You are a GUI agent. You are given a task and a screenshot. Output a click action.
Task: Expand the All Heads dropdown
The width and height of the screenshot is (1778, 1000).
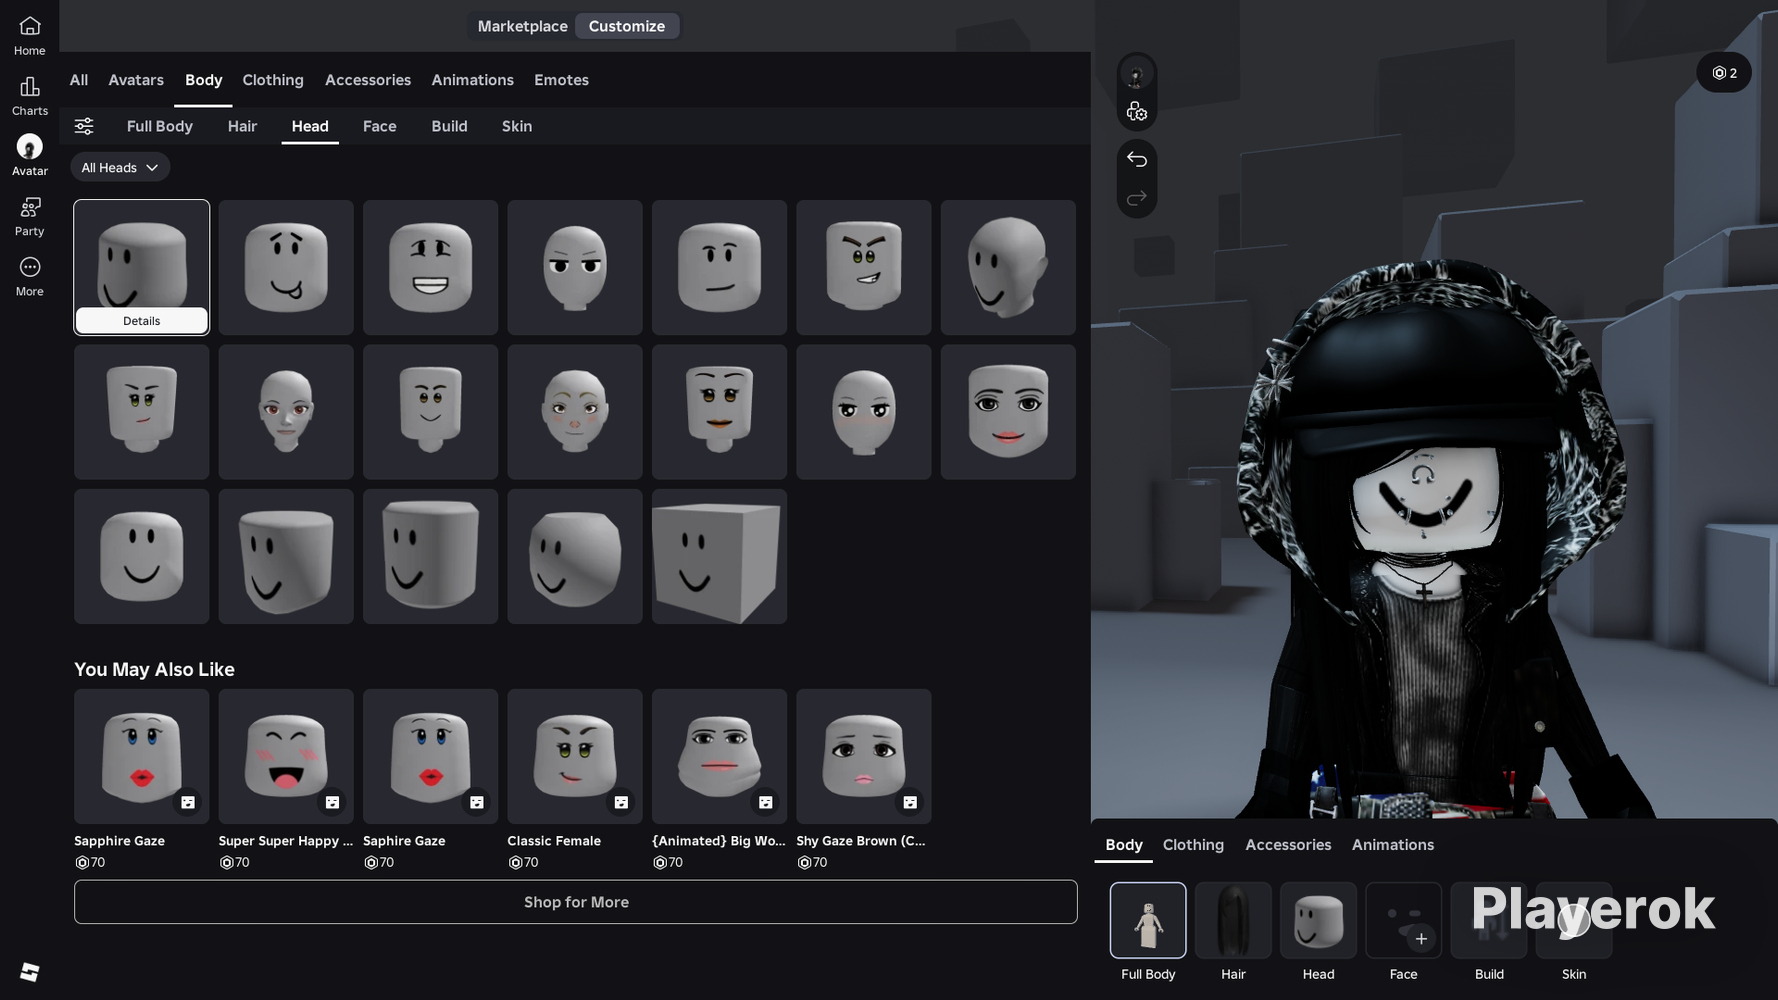click(x=120, y=167)
